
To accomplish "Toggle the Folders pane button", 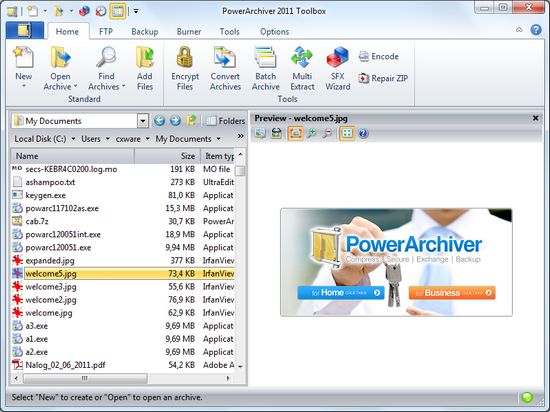I will pos(225,121).
